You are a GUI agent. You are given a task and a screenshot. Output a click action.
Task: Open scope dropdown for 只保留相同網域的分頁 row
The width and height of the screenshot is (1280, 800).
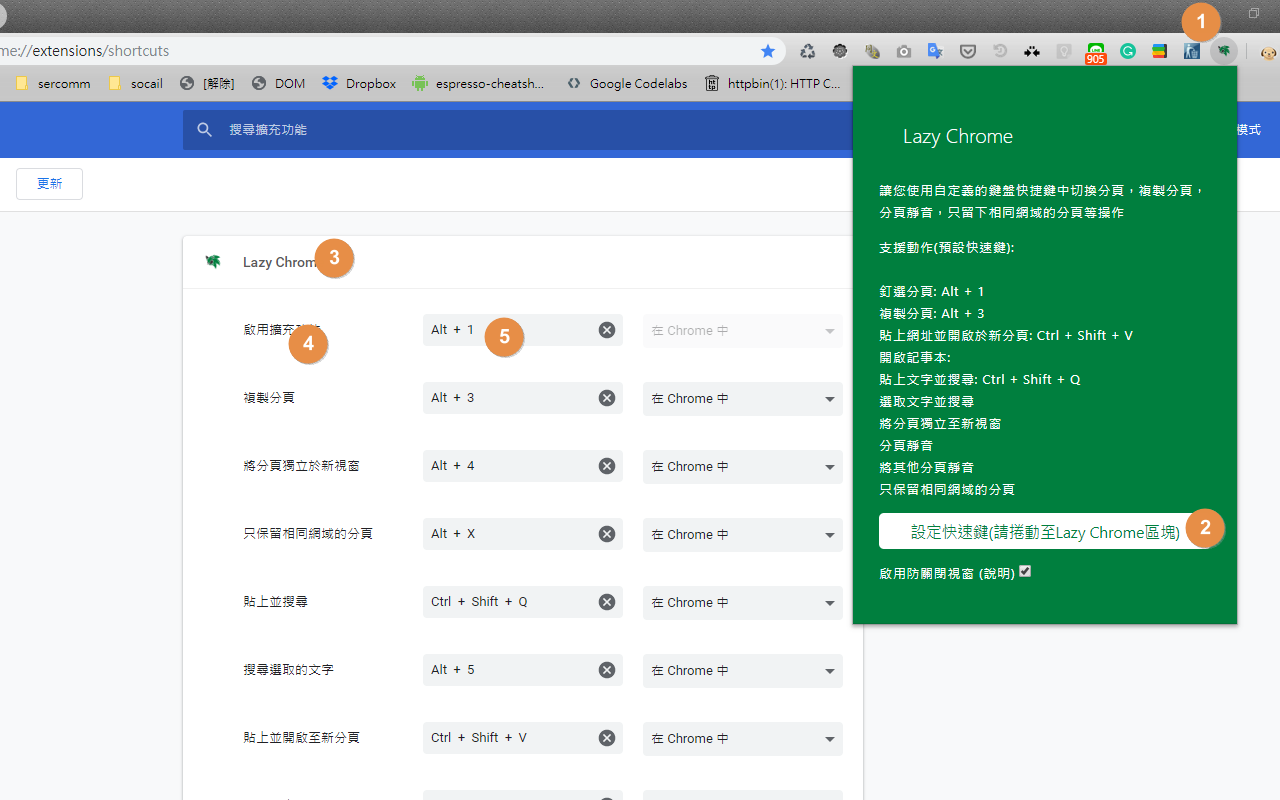743,534
